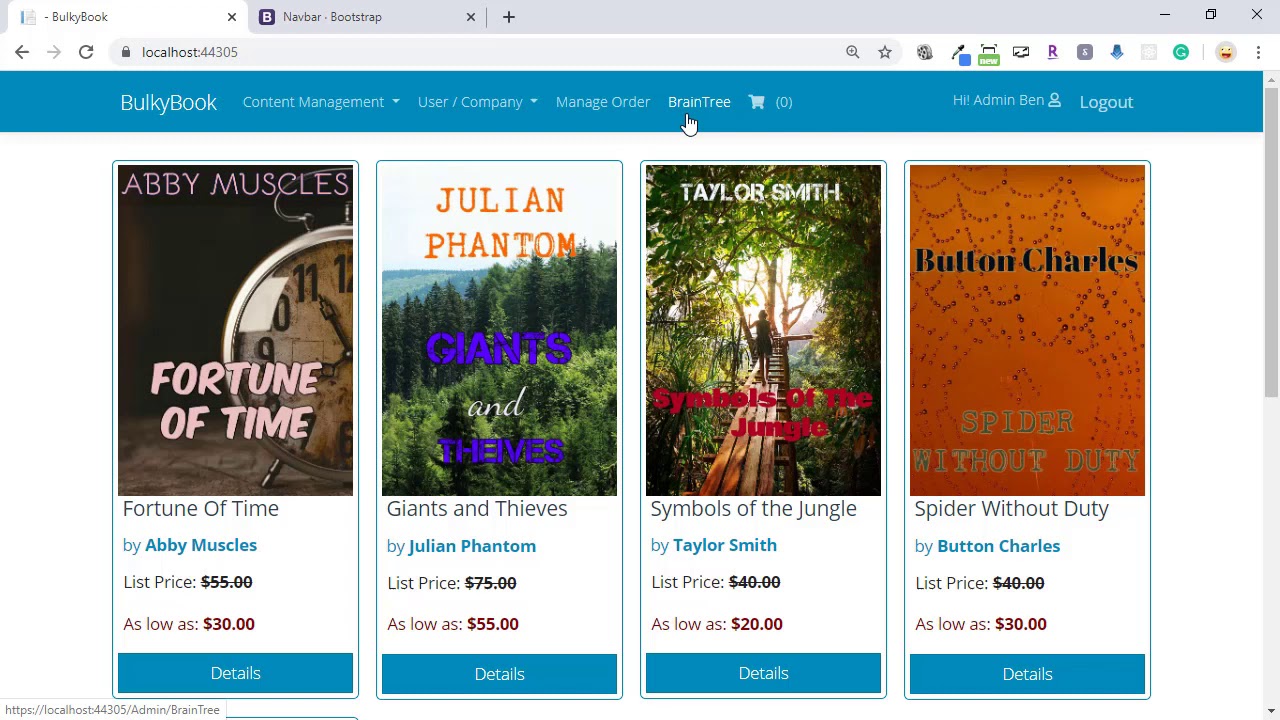Open the Rakuten R extension

click(x=1053, y=52)
